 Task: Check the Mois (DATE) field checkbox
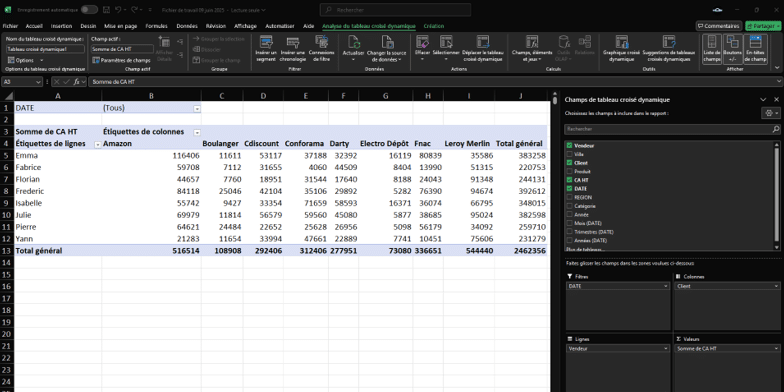coord(570,223)
